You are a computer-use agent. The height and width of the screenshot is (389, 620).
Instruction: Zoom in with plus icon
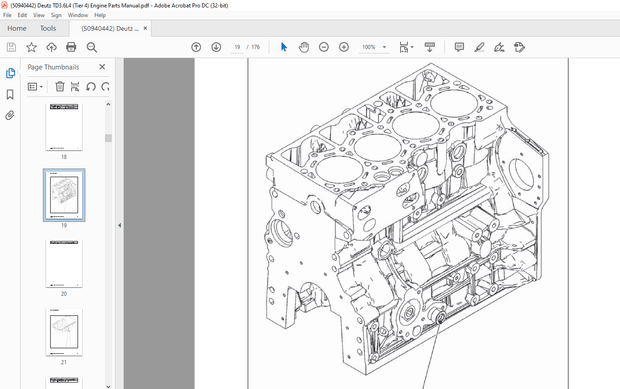344,47
